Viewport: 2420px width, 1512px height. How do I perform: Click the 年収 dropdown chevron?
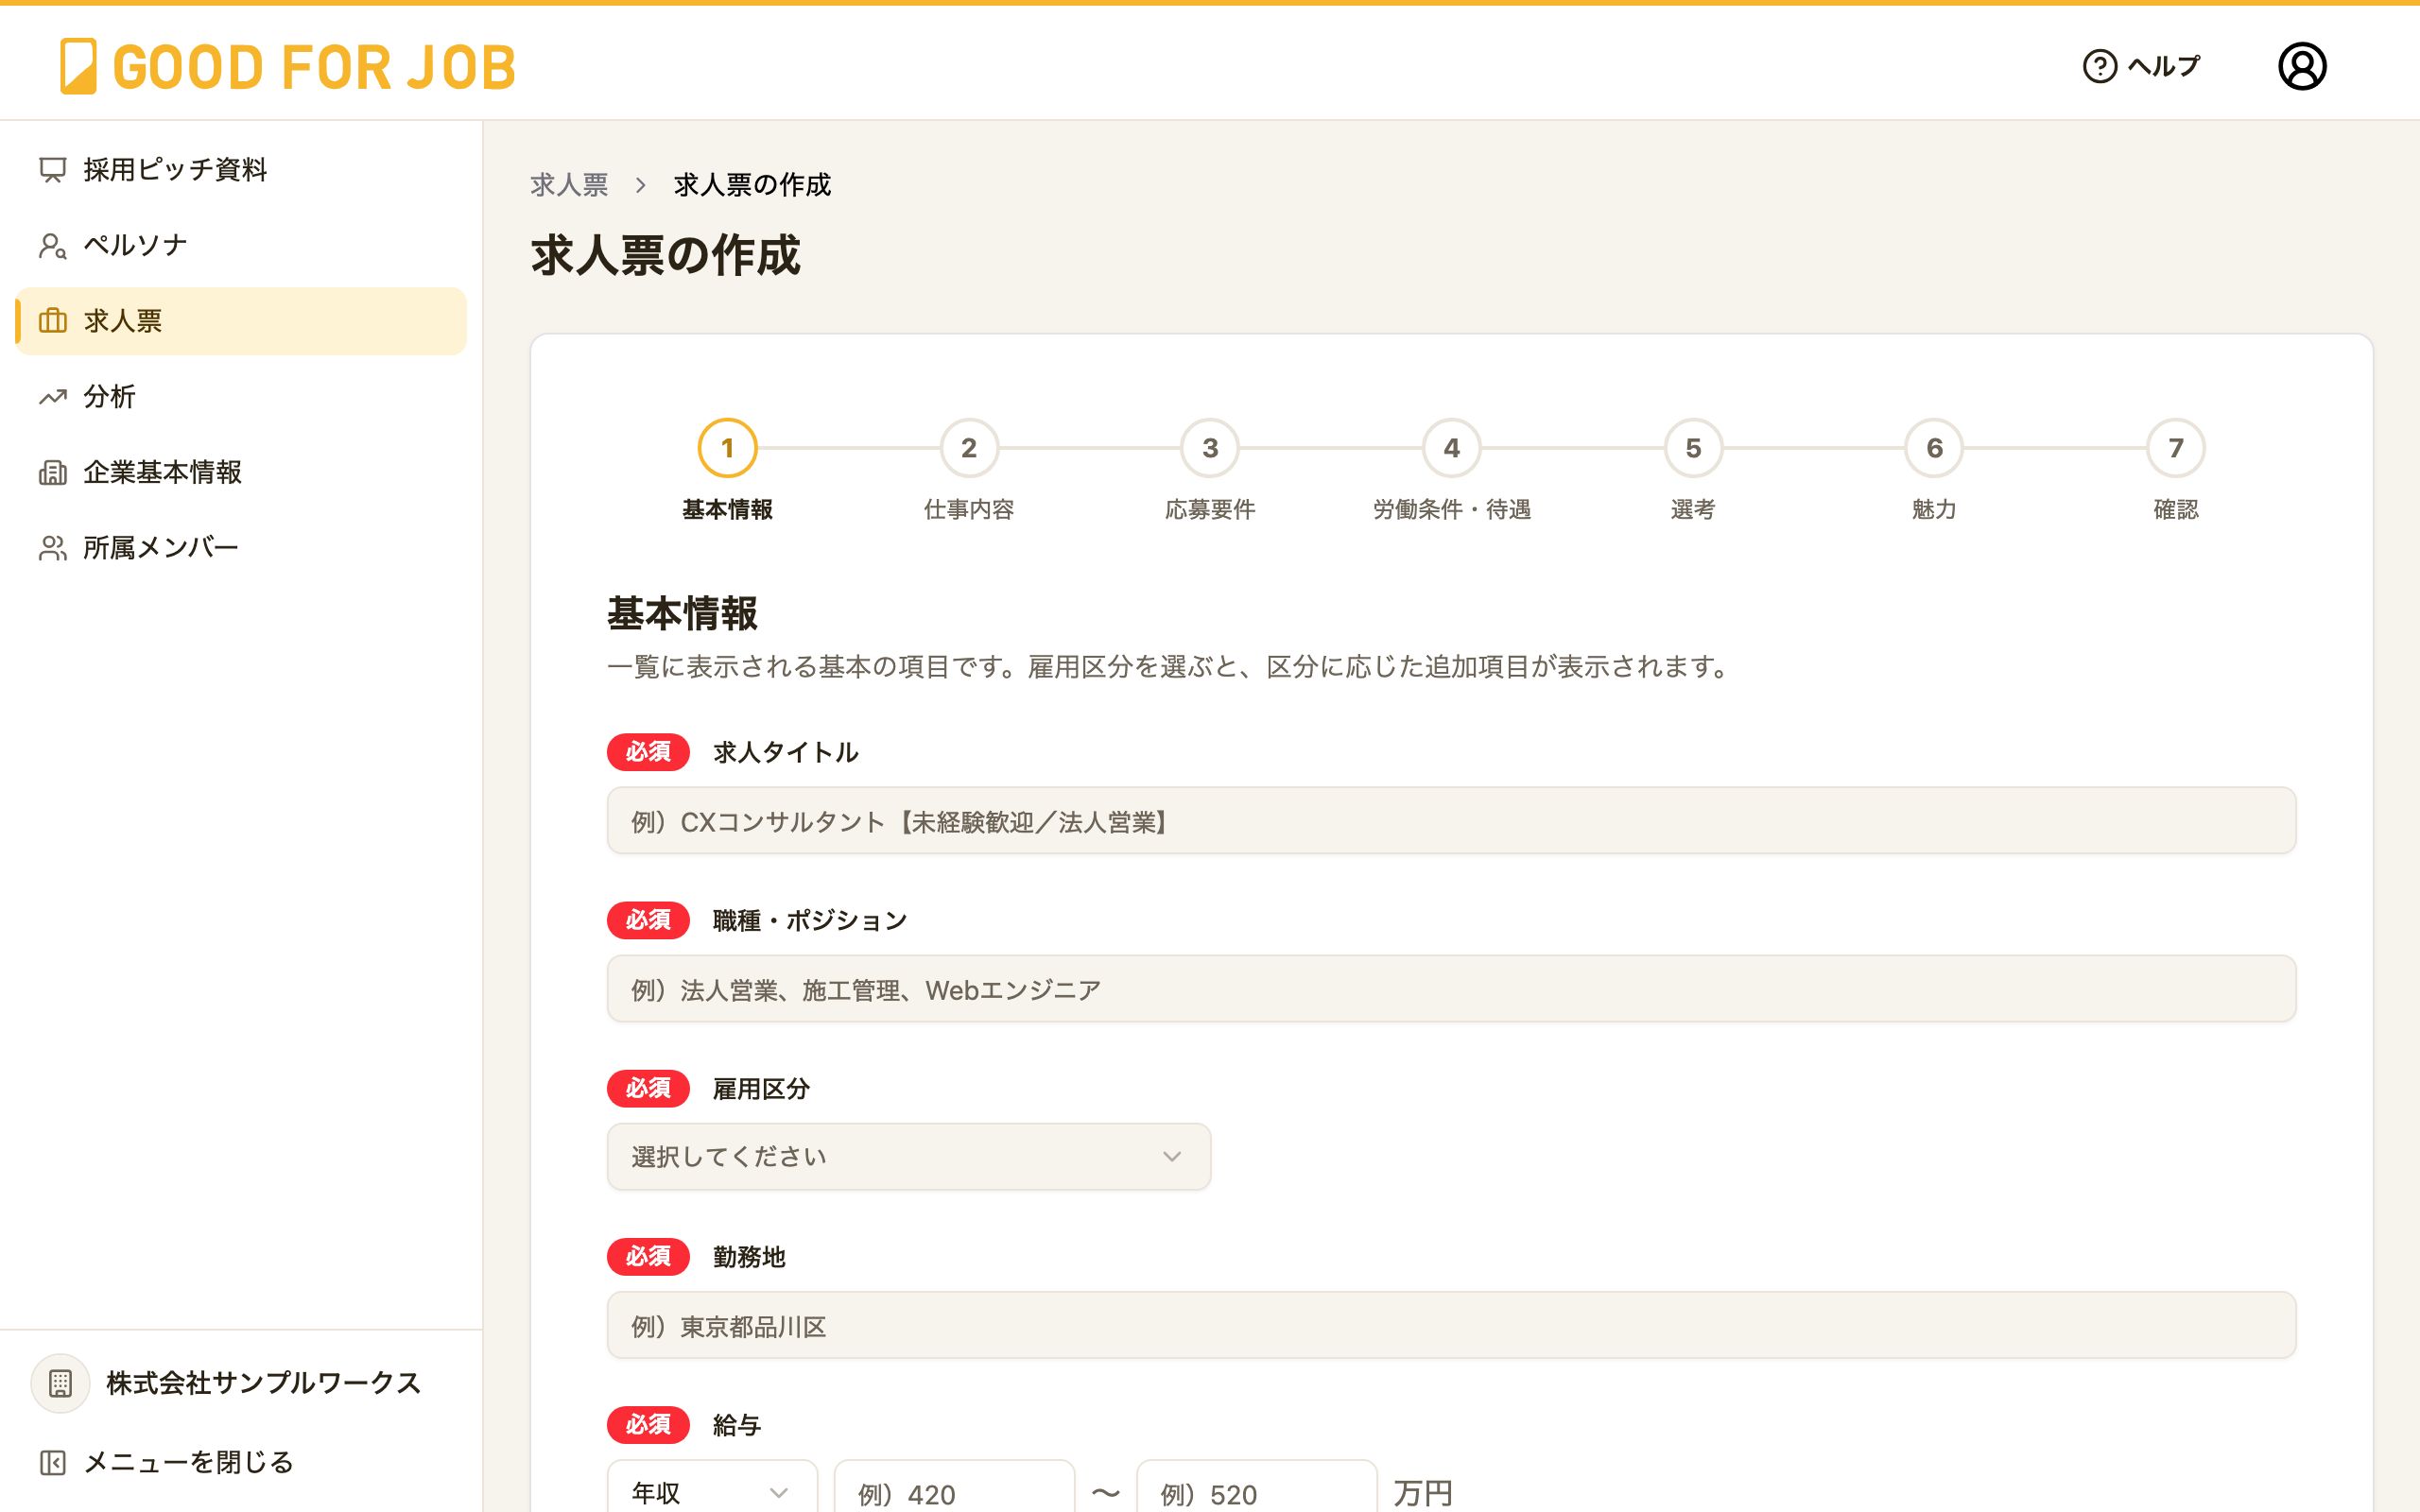click(x=779, y=1493)
